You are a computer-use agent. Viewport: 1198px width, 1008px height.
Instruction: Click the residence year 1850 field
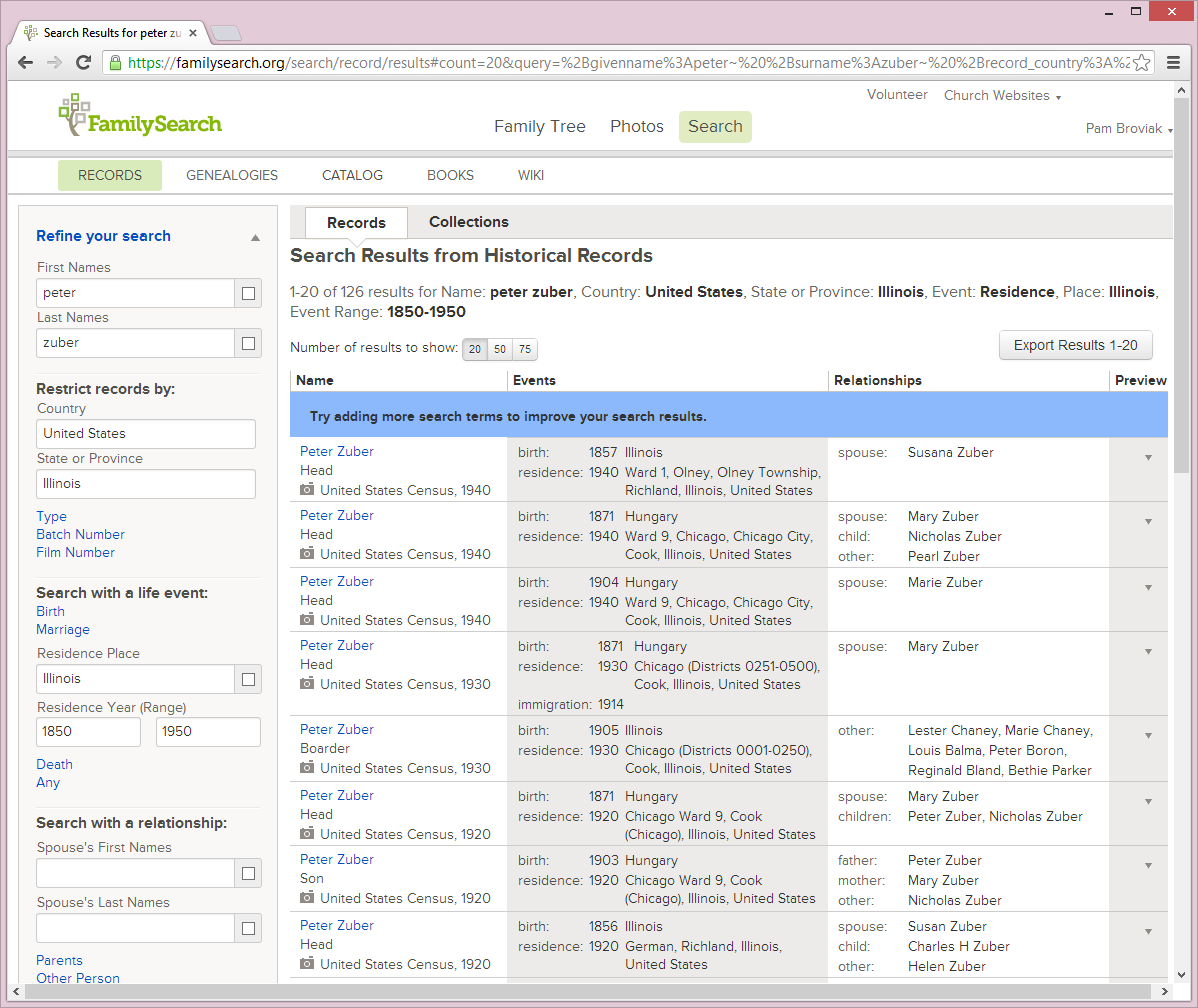pos(89,732)
